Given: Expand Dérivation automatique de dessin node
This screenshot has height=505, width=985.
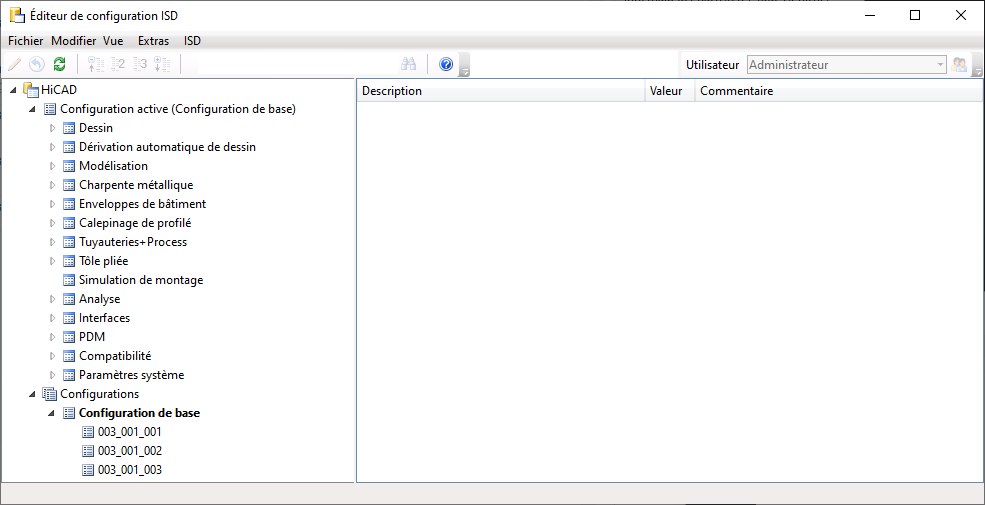Looking at the screenshot, I should (53, 147).
